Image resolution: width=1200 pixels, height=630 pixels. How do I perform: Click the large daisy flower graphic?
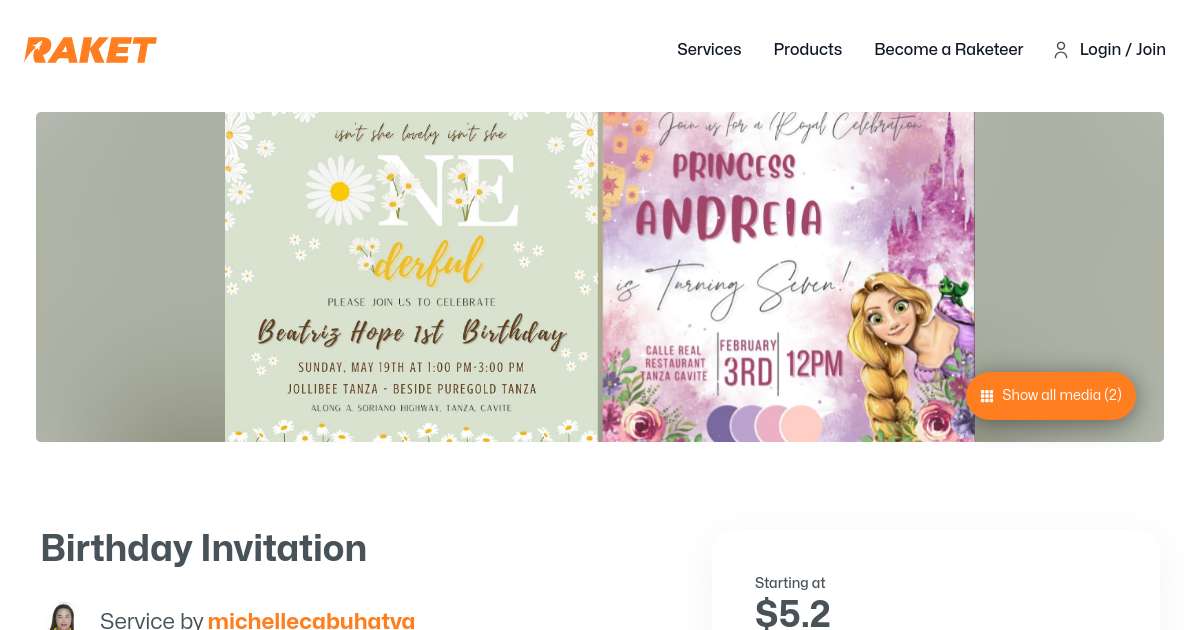[340, 189]
